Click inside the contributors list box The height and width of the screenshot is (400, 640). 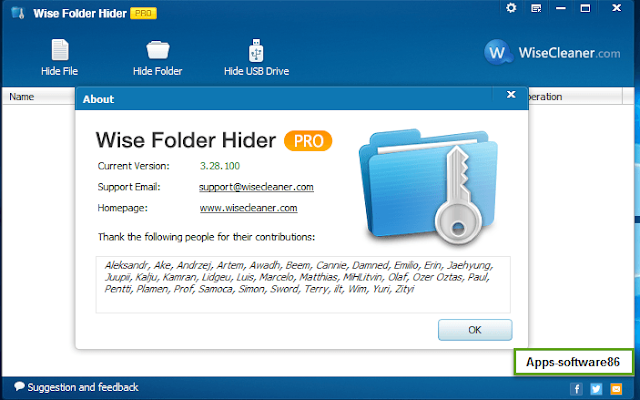pos(303,284)
